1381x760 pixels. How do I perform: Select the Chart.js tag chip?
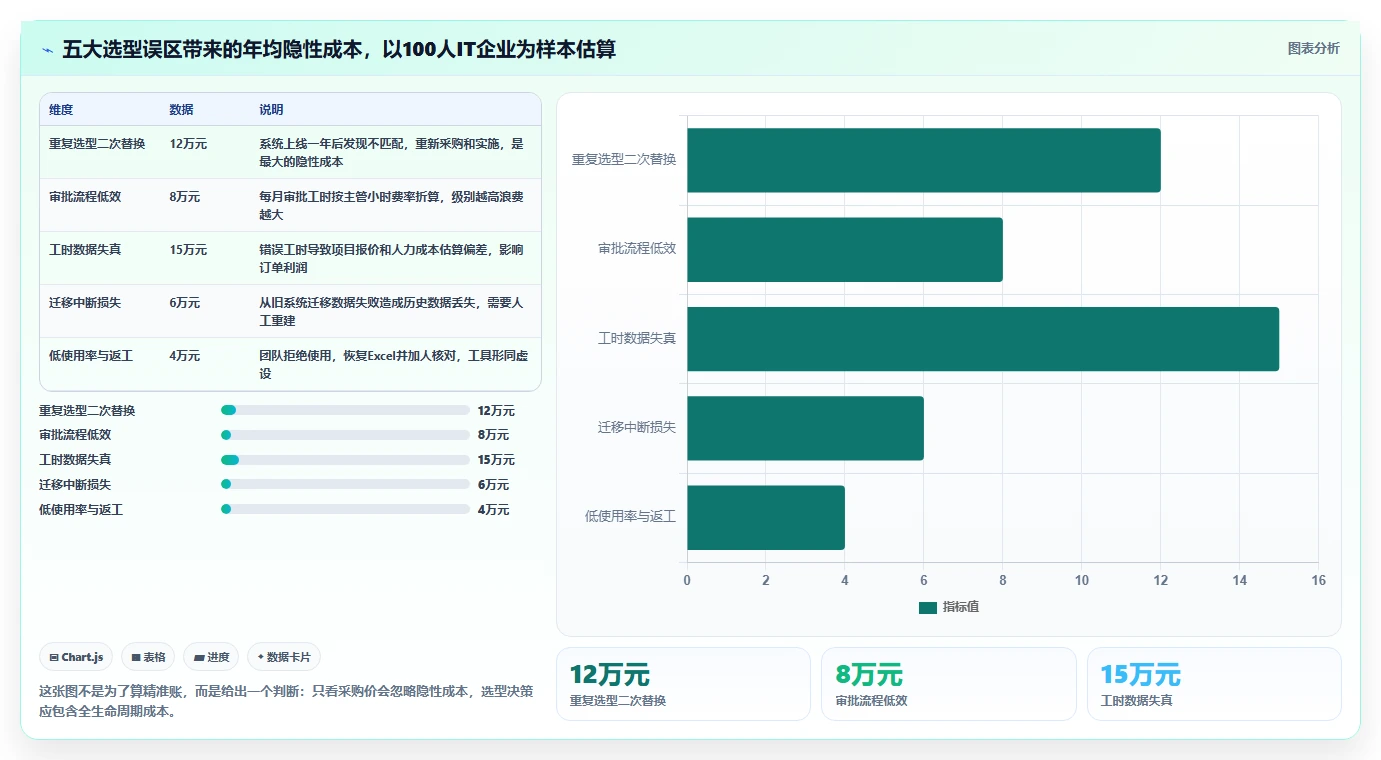coord(77,657)
